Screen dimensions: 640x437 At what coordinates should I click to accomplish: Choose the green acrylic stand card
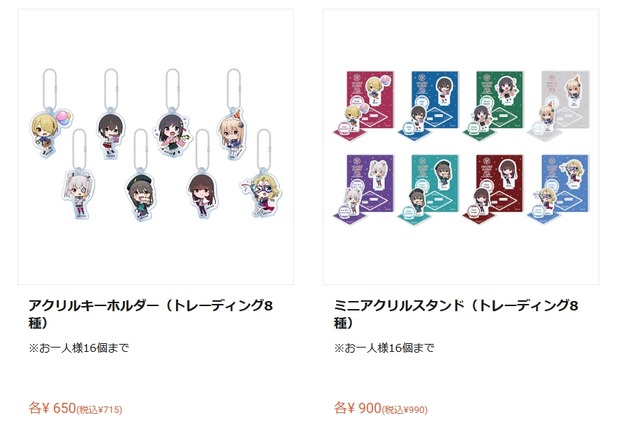tap(494, 105)
